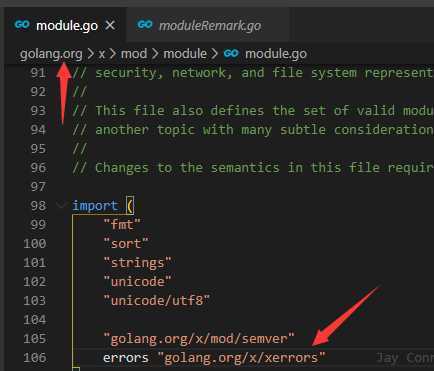Click the Go icon on module.go tab
Image resolution: width=434 pixels, height=371 pixels.
point(22,25)
